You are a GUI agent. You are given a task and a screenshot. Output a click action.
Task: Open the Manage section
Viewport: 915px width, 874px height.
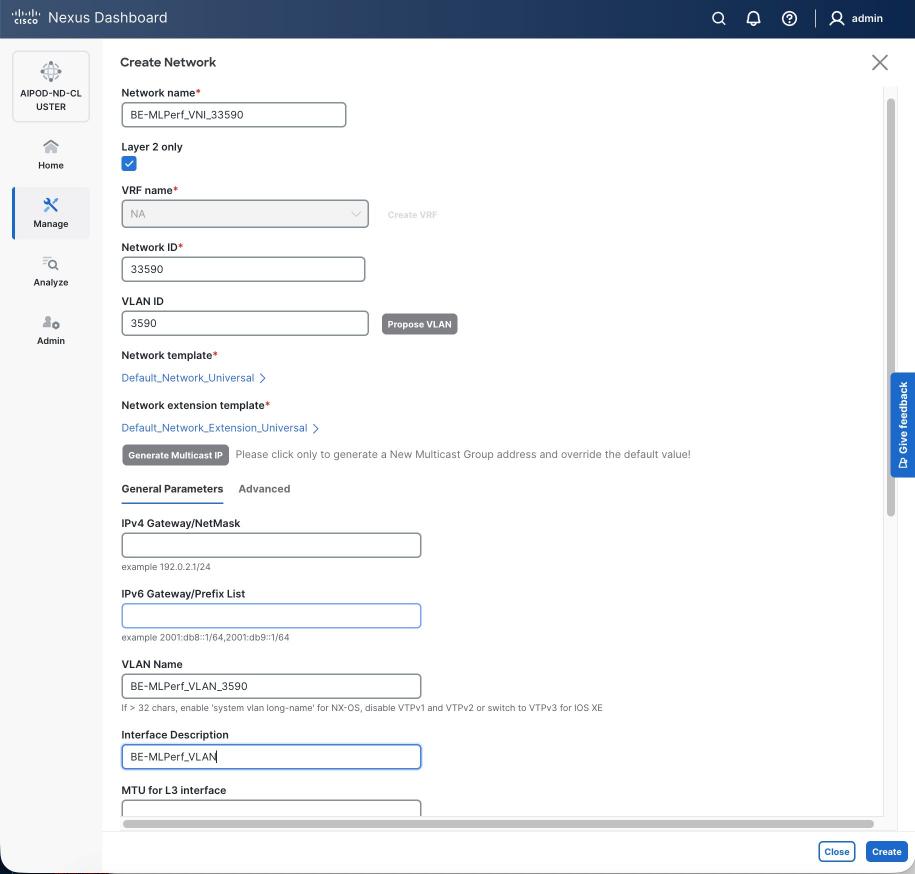point(50,213)
